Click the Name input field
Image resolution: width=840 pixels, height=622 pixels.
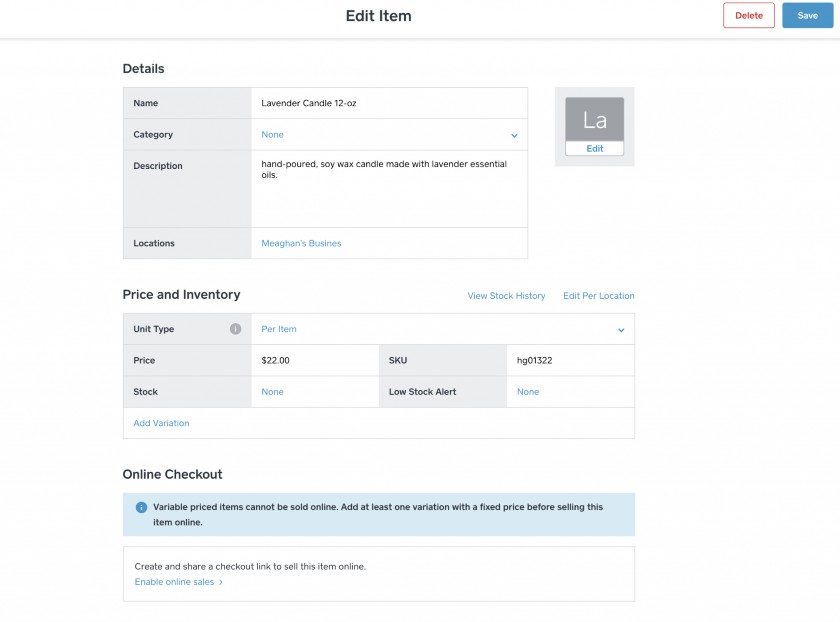388,103
